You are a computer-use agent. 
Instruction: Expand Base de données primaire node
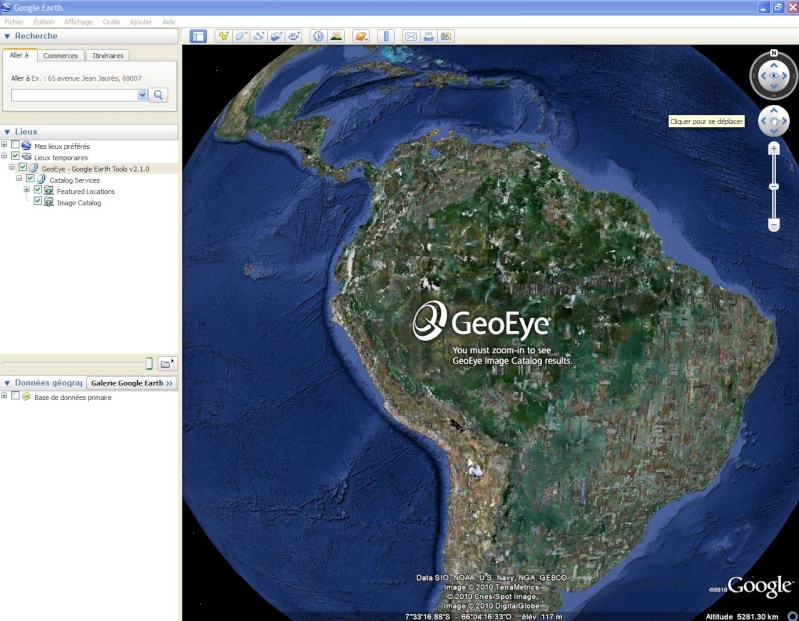pos(4,395)
